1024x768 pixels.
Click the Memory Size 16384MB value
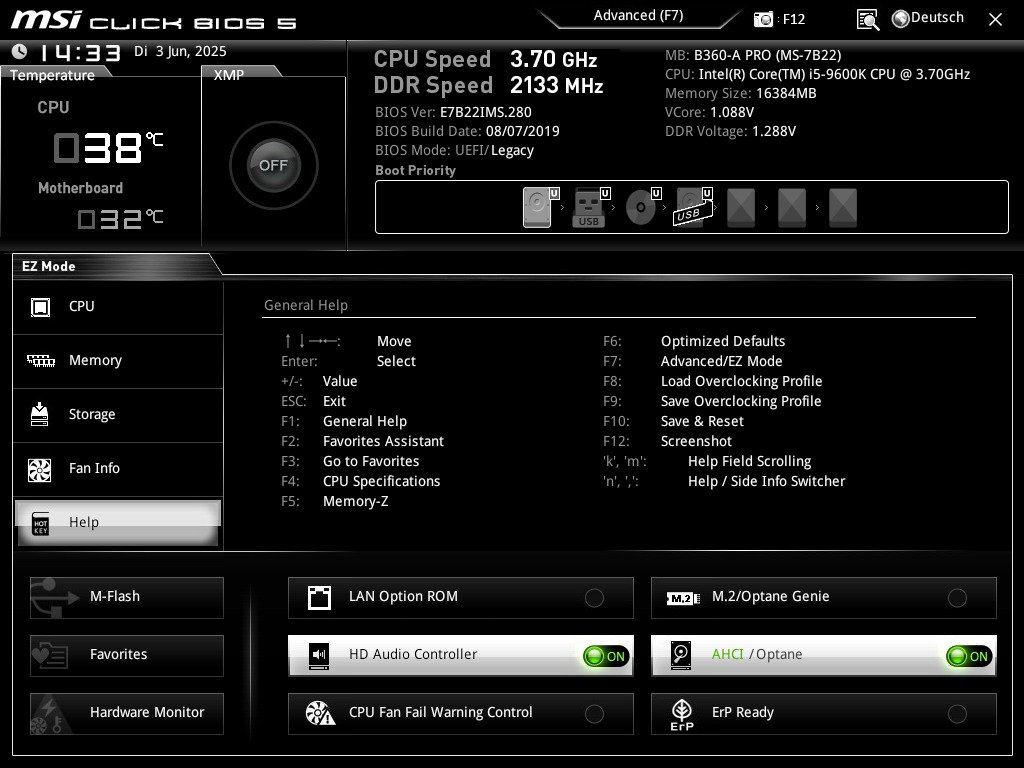click(x=786, y=93)
